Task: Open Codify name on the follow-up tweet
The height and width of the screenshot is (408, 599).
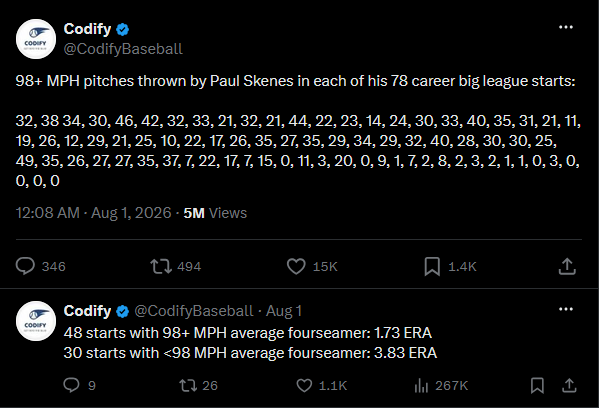Action: point(87,311)
